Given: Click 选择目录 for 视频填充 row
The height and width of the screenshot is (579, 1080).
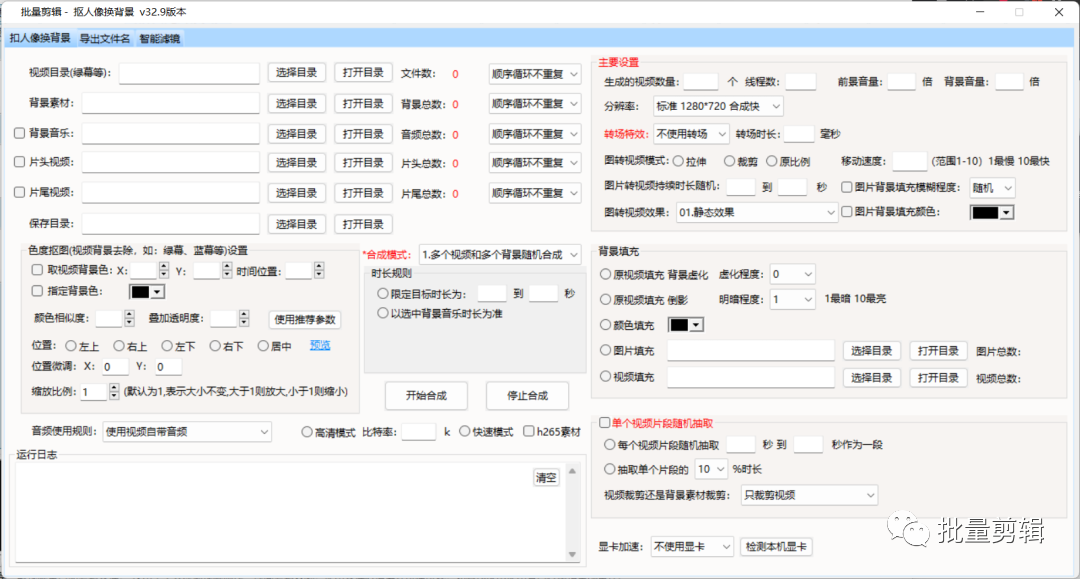Looking at the screenshot, I should 871,378.
